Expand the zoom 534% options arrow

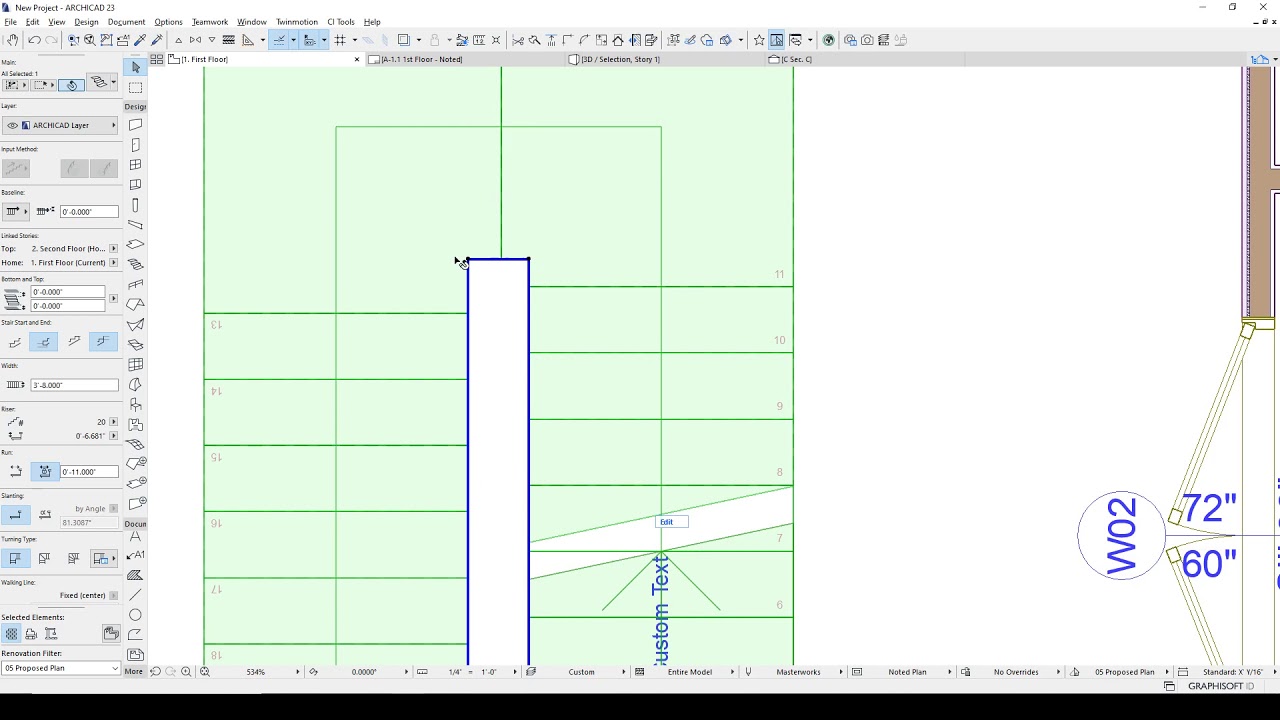click(297, 672)
